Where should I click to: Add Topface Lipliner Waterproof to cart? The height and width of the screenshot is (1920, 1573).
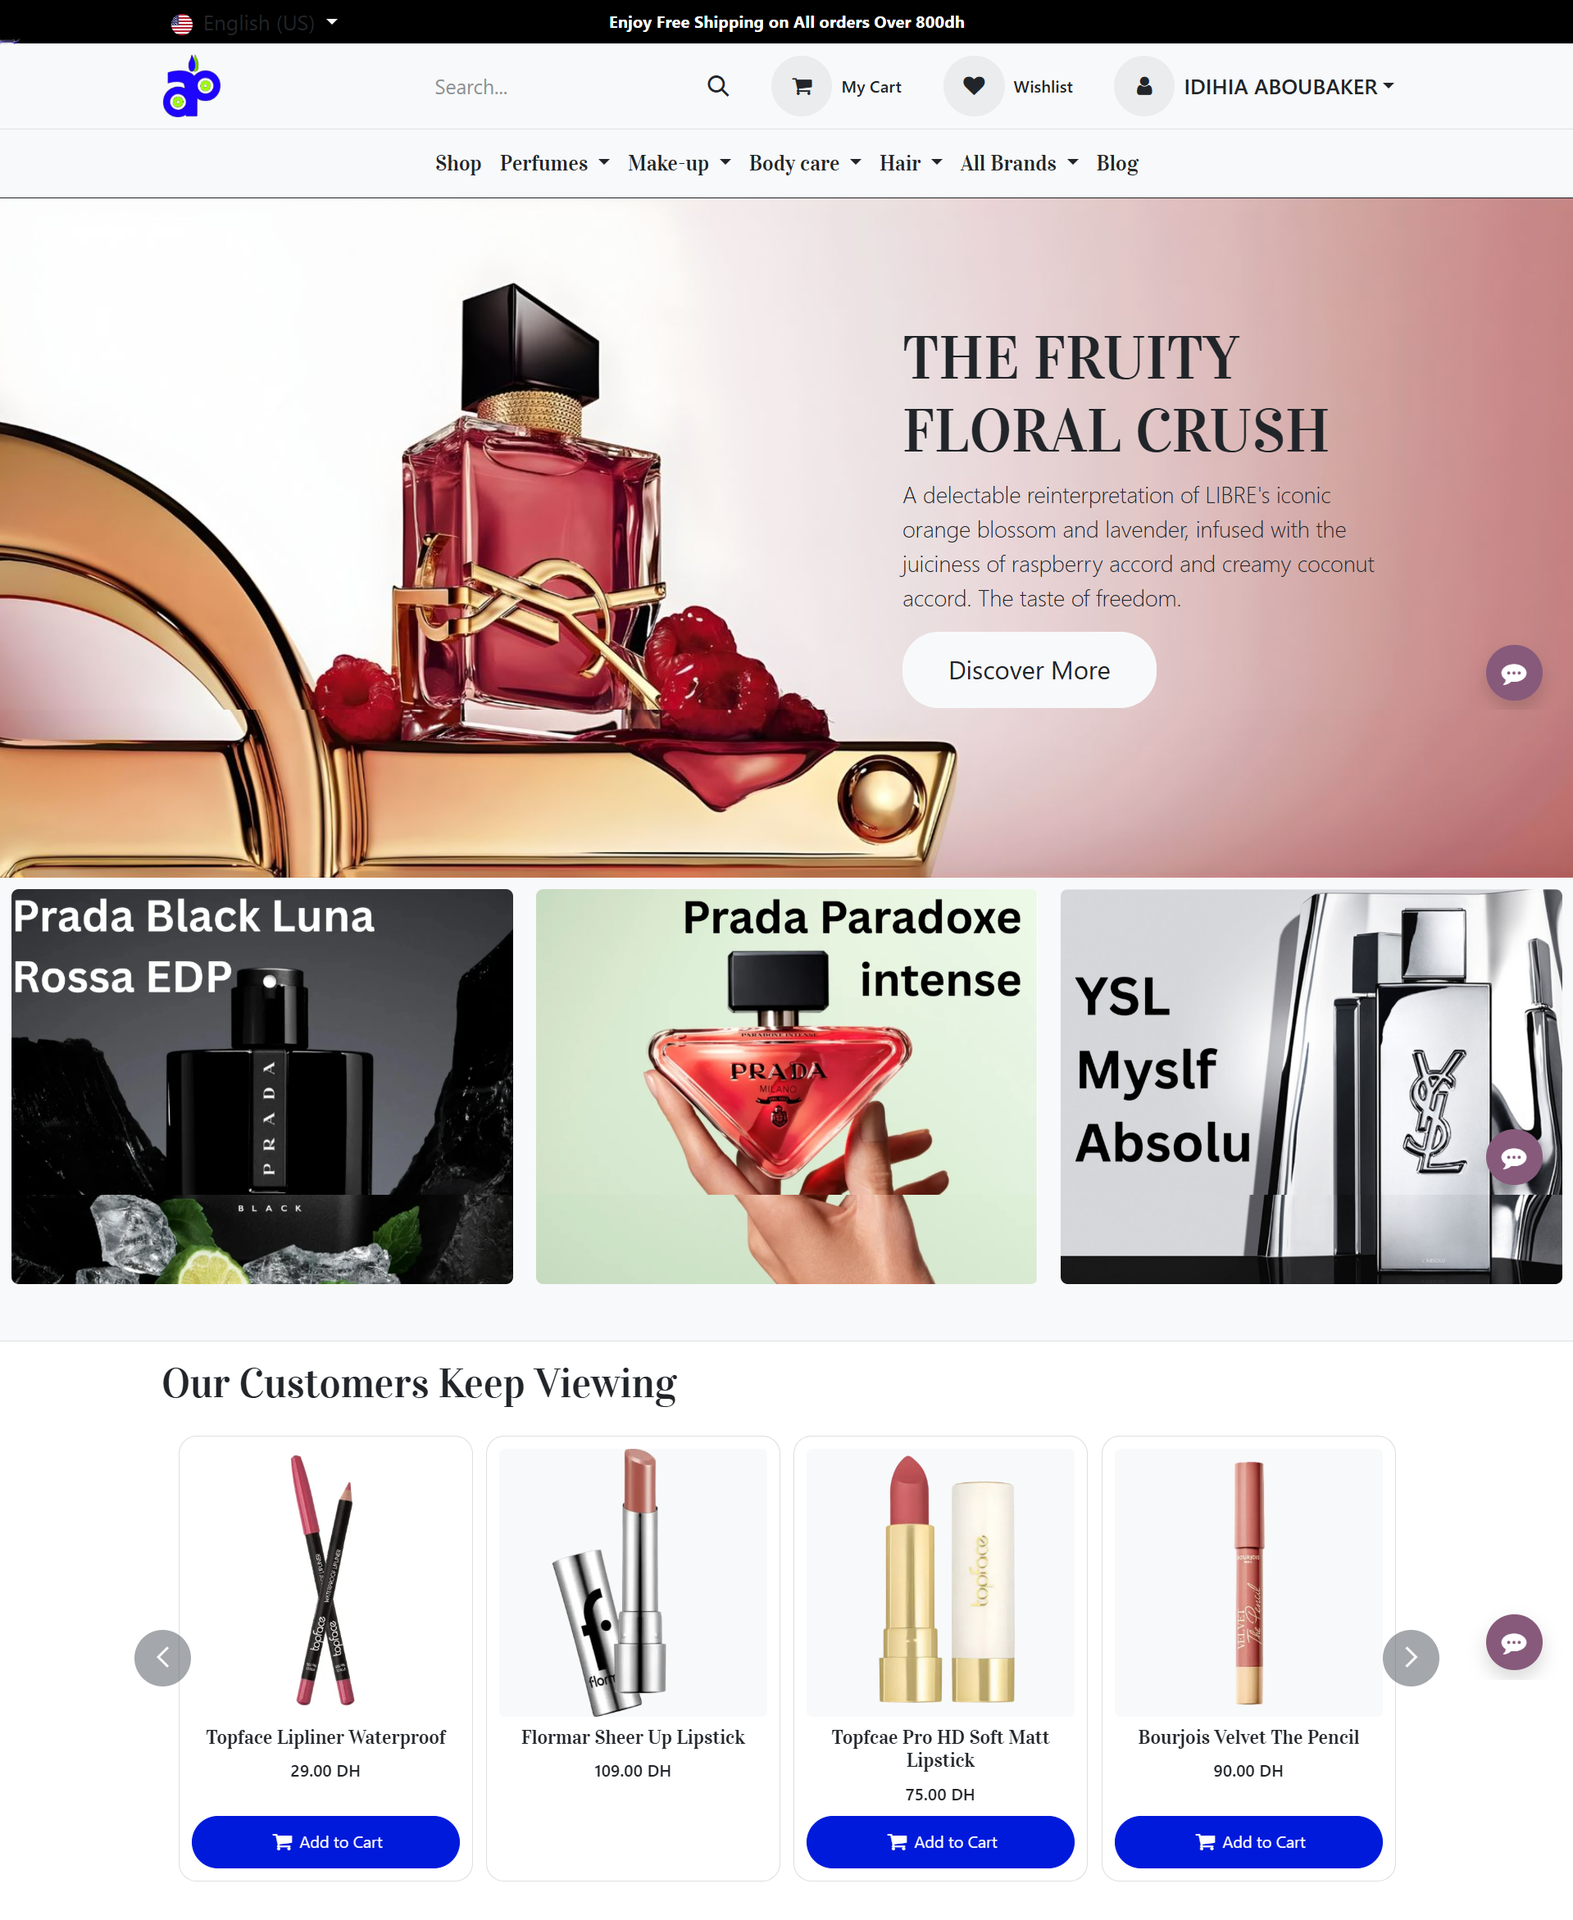[x=325, y=1841]
